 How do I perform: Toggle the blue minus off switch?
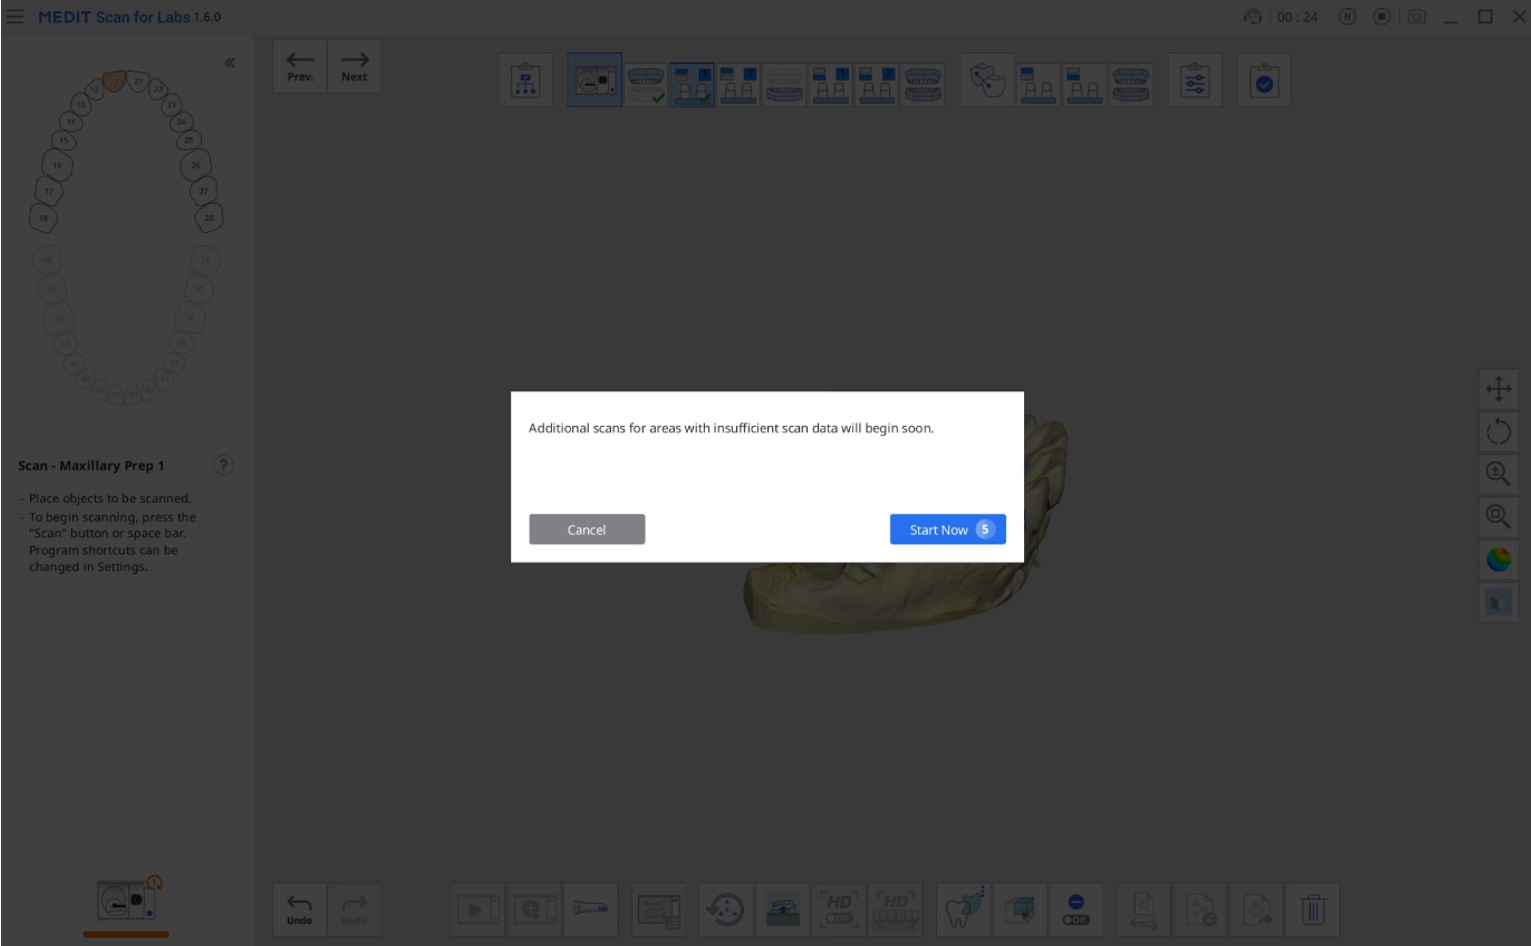pyautogui.click(x=1076, y=910)
